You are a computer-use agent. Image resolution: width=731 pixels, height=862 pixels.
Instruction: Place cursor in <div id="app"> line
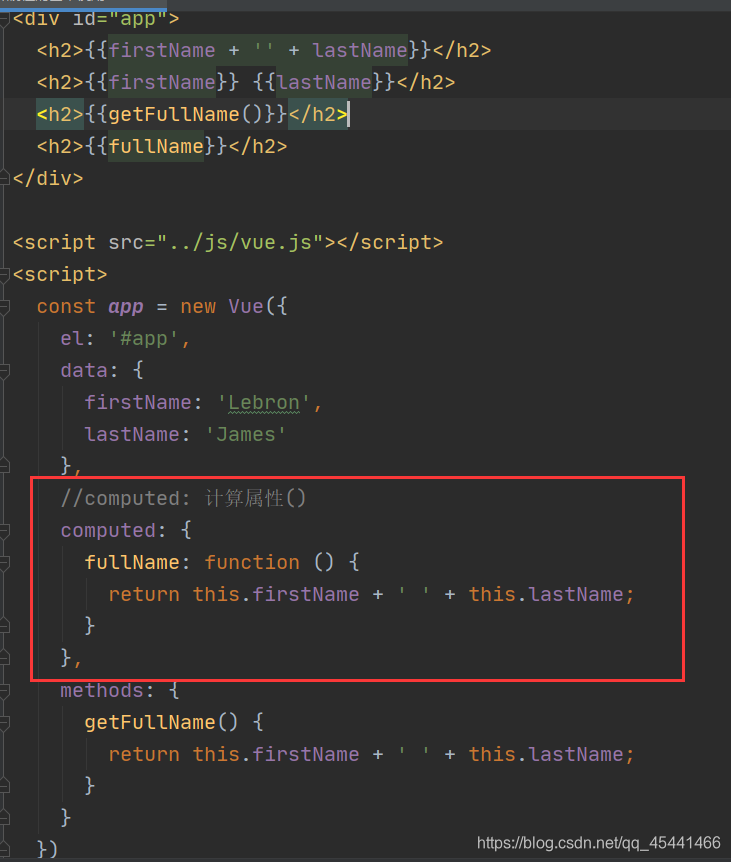(x=96, y=19)
